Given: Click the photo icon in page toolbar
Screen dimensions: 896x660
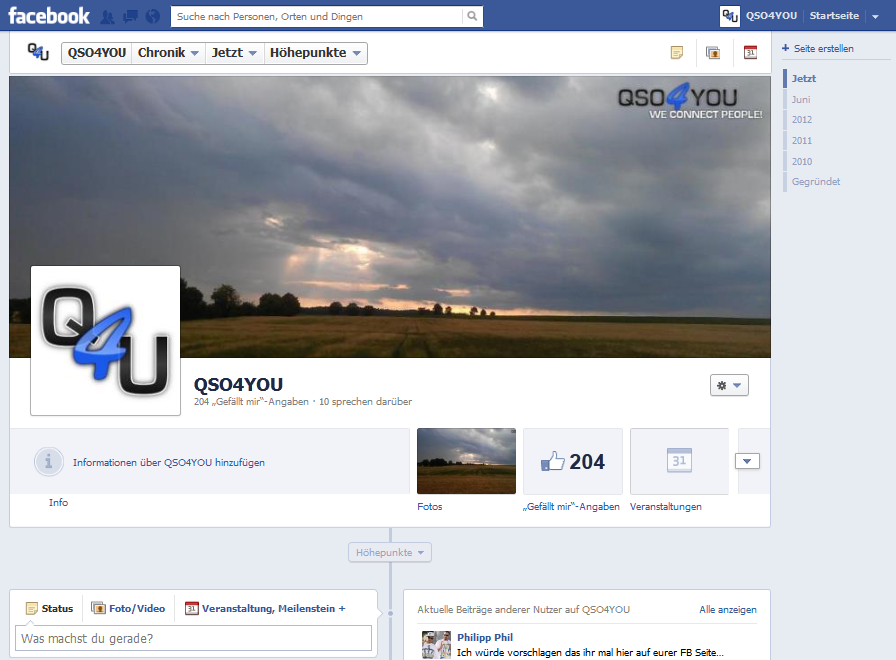Looking at the screenshot, I should coord(713,53).
